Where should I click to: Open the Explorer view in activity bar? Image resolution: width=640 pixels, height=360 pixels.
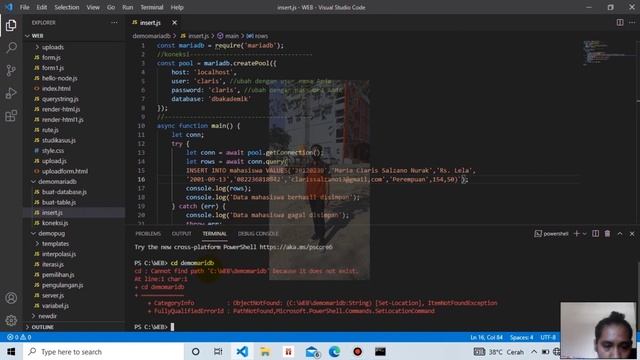point(11,26)
